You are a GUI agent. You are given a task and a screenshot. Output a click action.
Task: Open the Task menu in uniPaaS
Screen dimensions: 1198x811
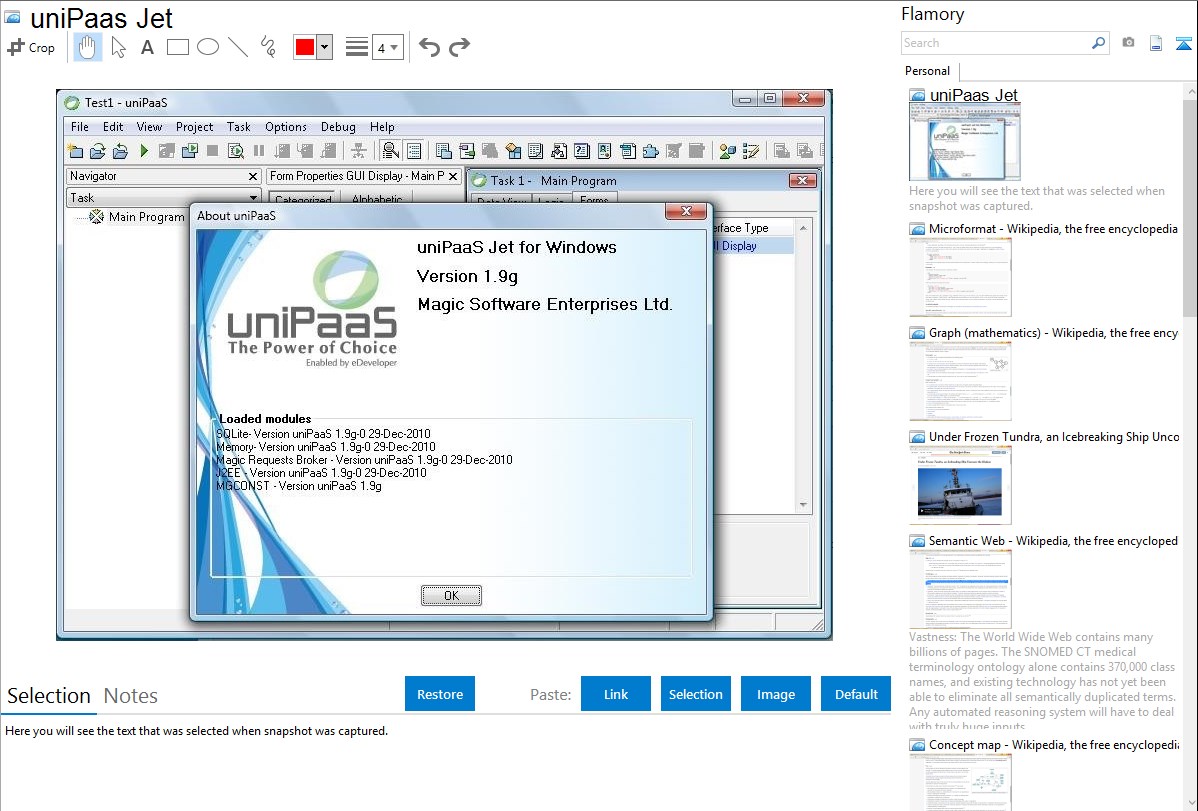(x=238, y=127)
